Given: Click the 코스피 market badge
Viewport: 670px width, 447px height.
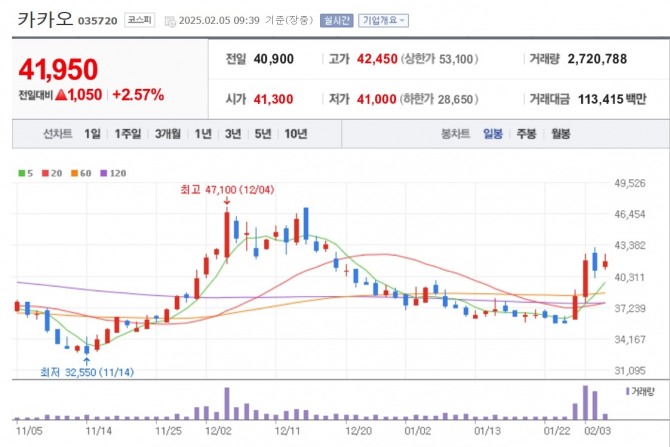Looking at the screenshot, I should click(x=140, y=20).
